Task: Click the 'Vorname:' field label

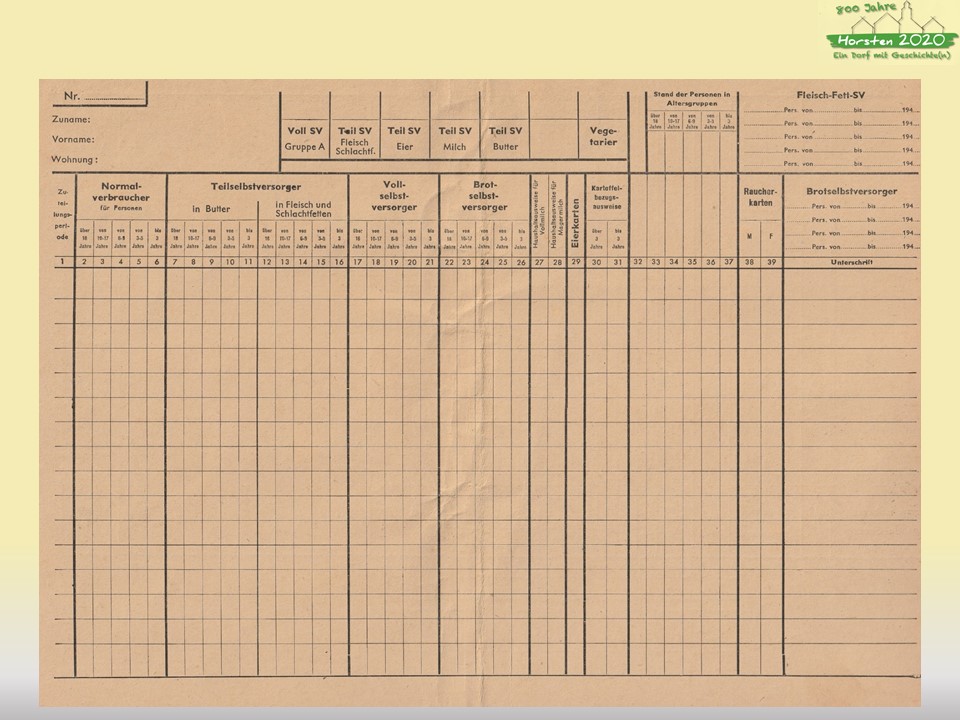Action: (73, 139)
